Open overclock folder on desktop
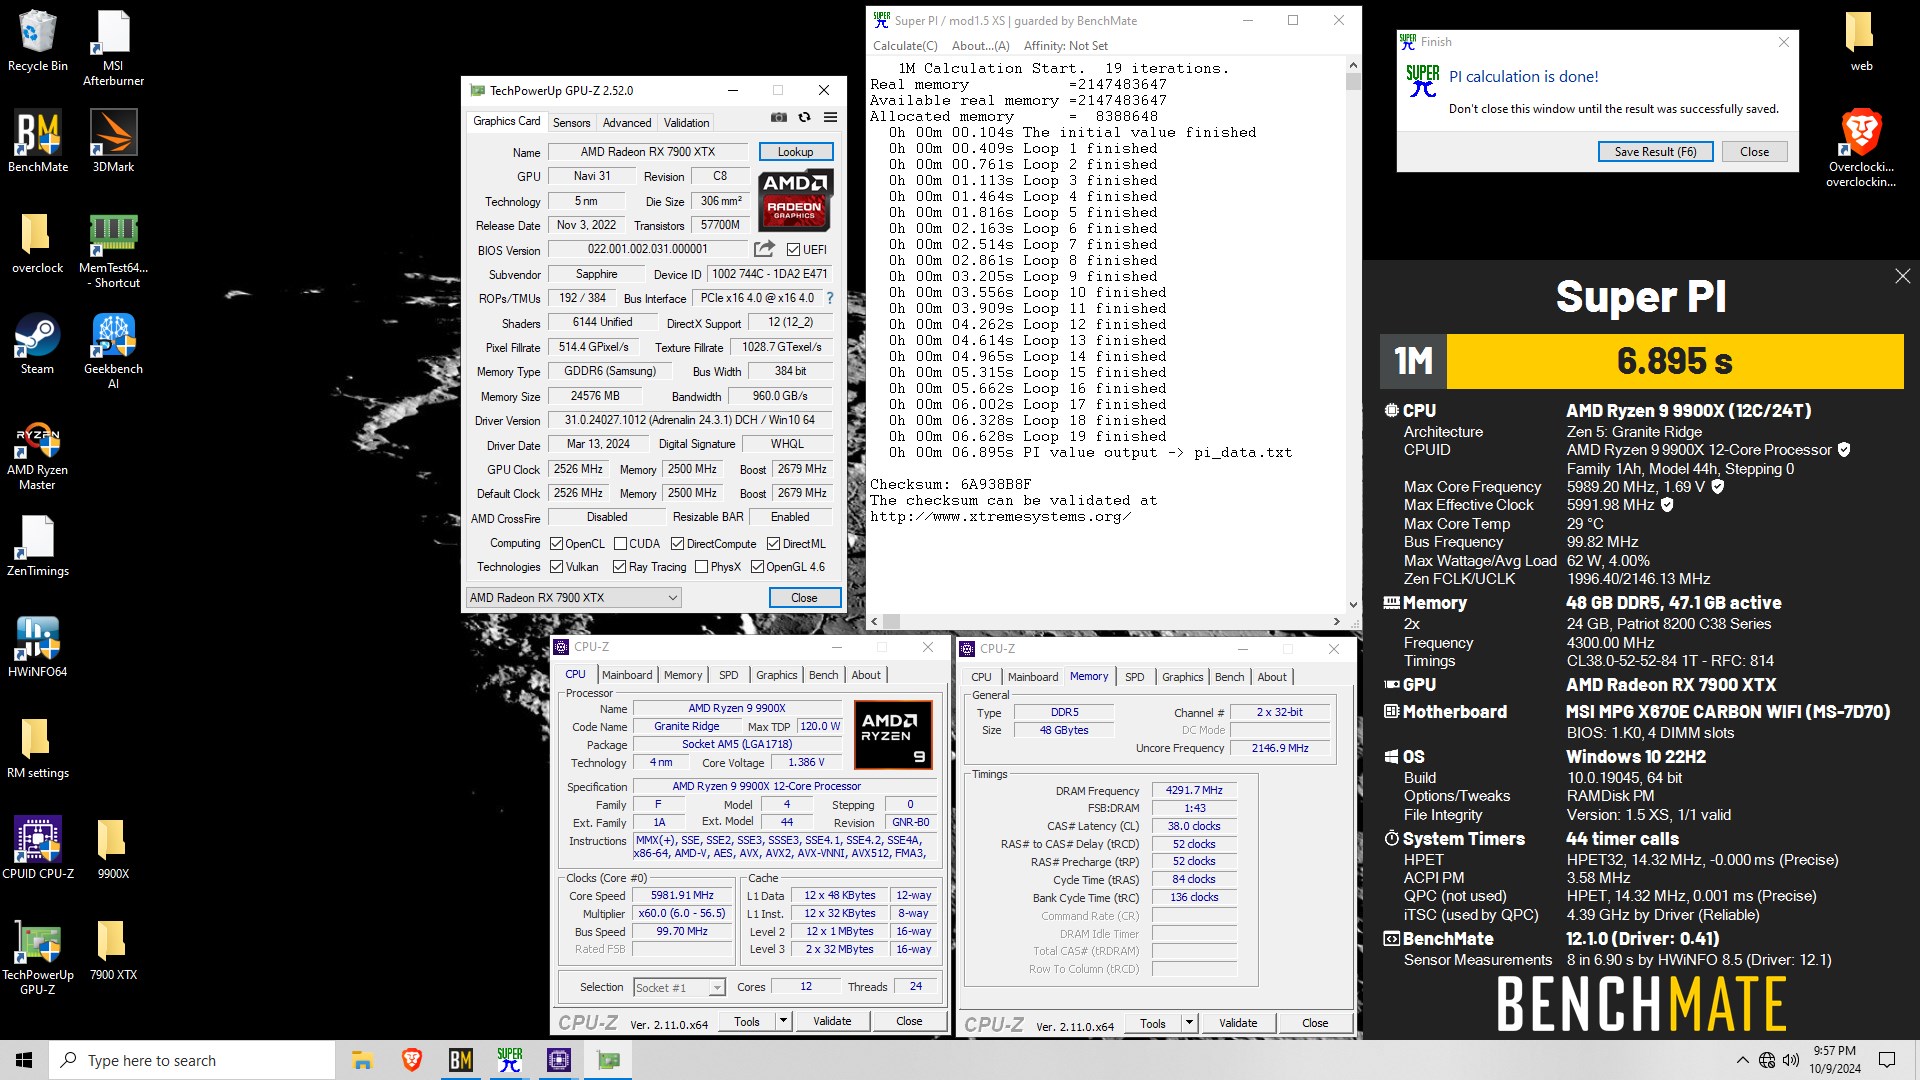1920x1080 pixels. coord(38,243)
